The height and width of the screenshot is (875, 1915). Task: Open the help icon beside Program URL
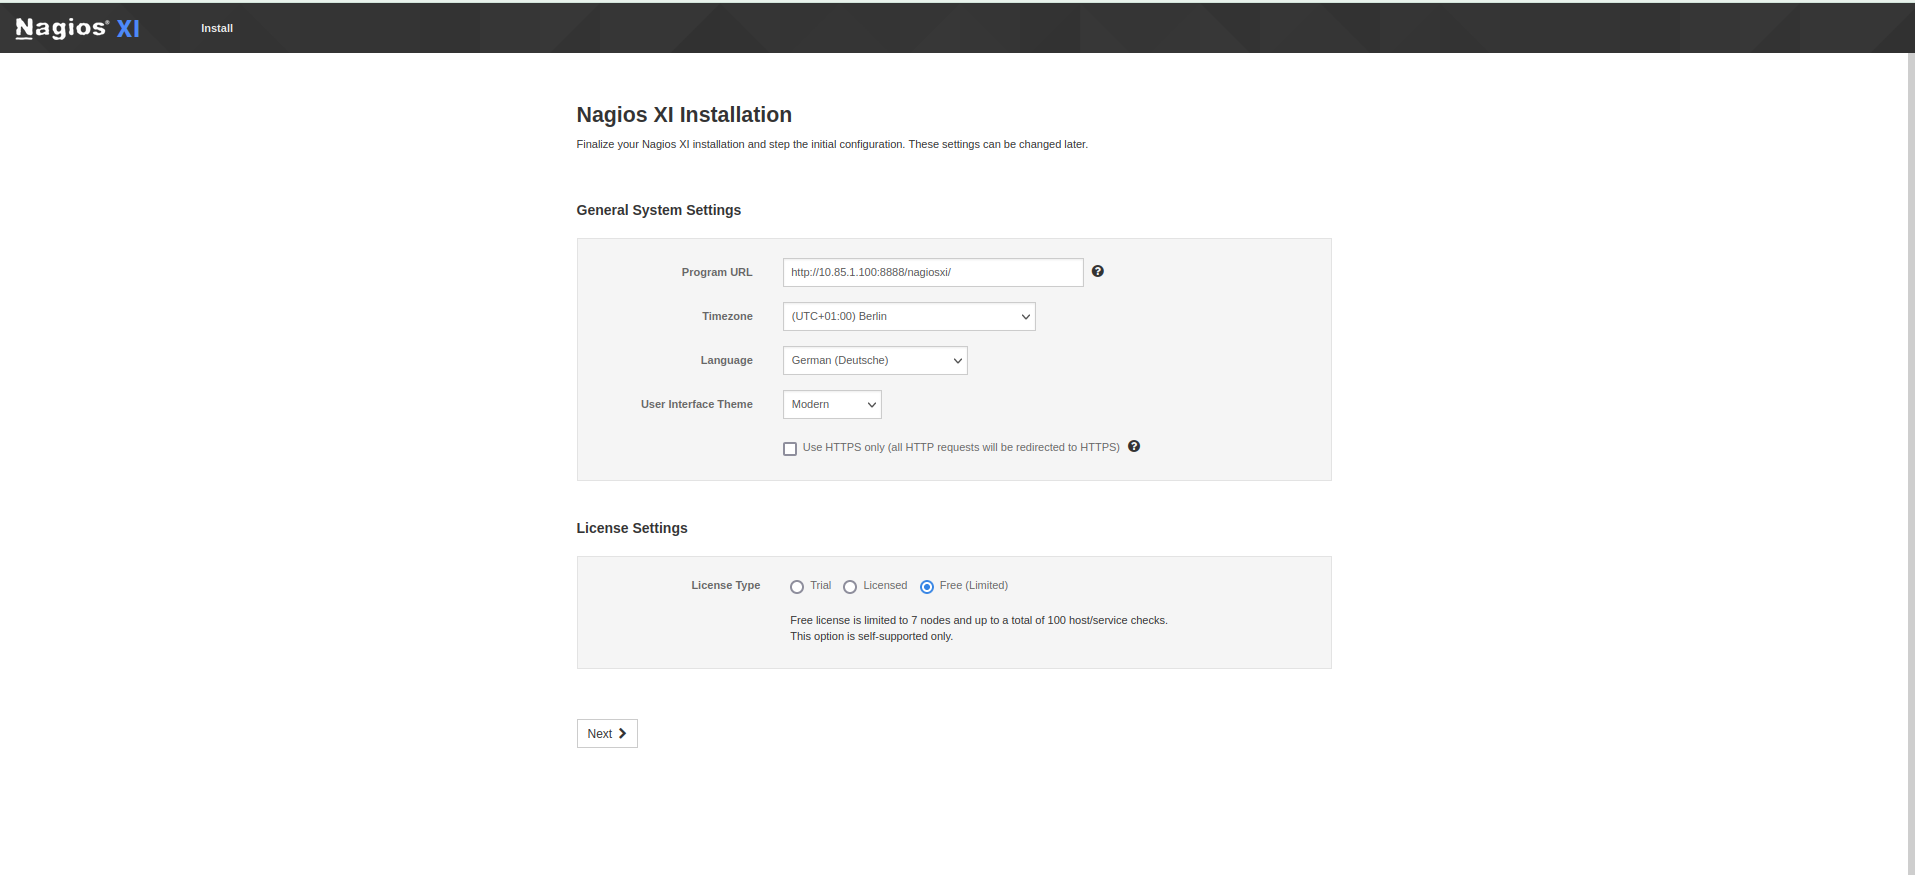[x=1097, y=271]
